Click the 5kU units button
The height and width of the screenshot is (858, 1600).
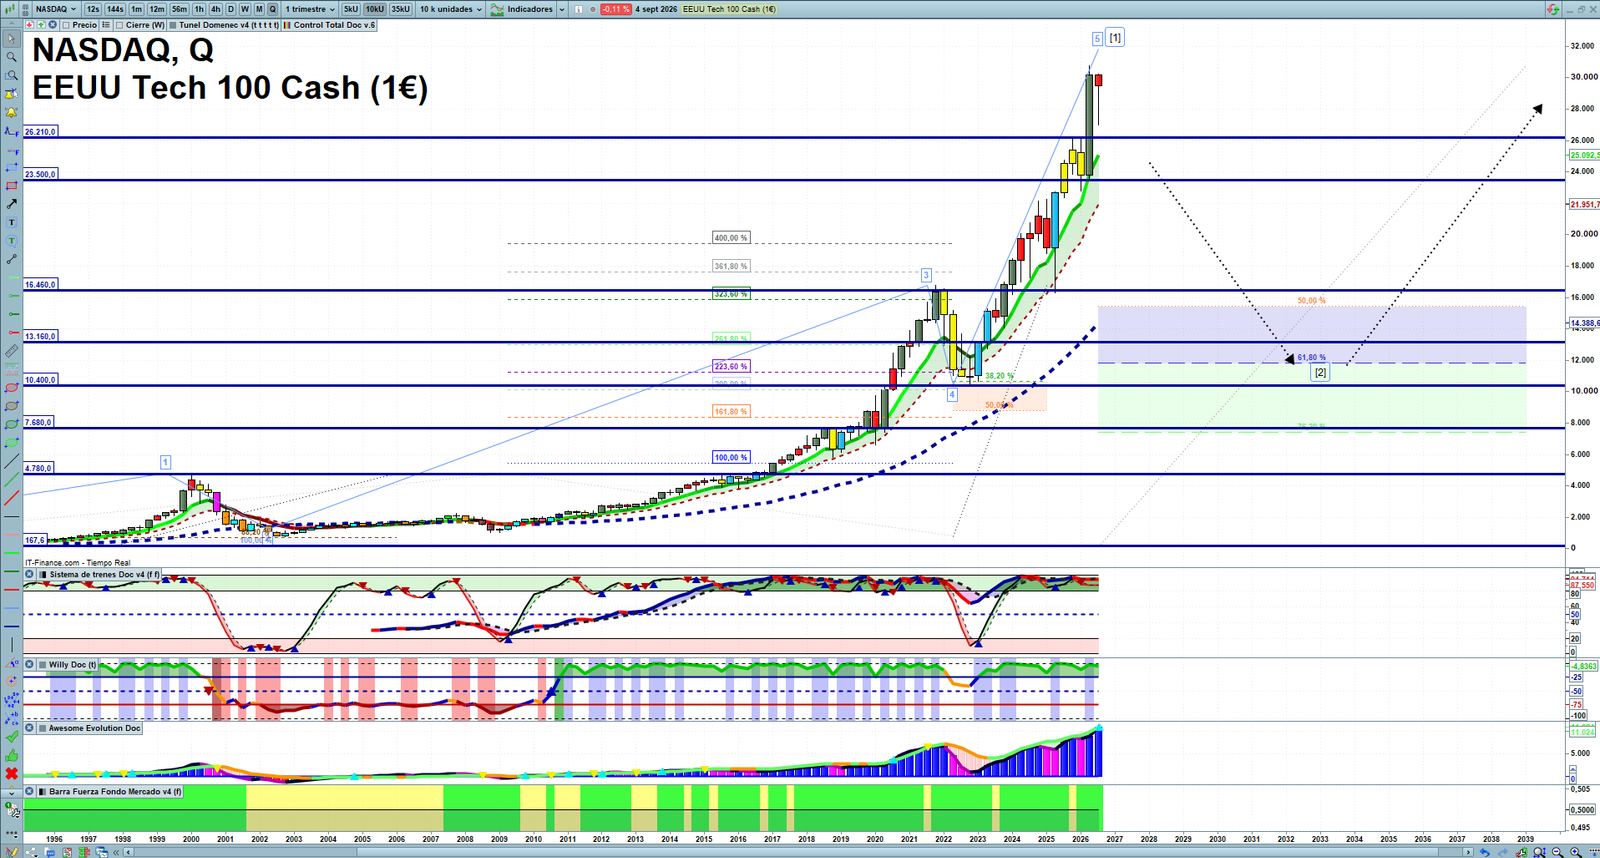tap(351, 9)
